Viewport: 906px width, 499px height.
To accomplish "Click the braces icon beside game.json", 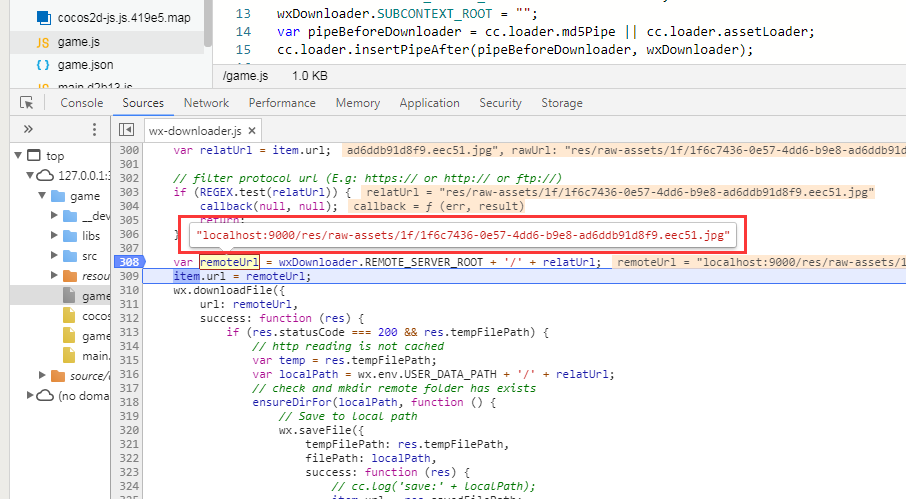I will (43, 65).
